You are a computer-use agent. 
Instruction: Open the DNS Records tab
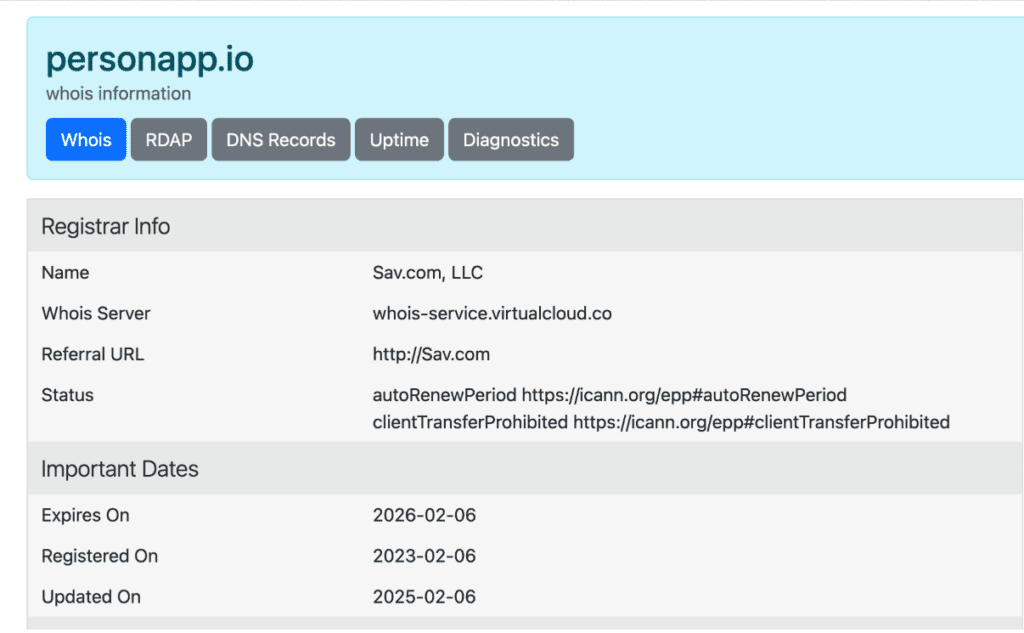[281, 140]
